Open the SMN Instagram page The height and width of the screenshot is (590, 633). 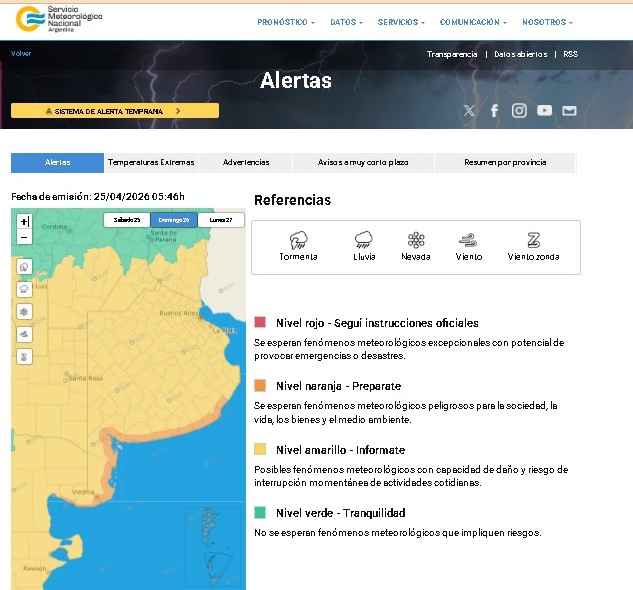[519, 111]
